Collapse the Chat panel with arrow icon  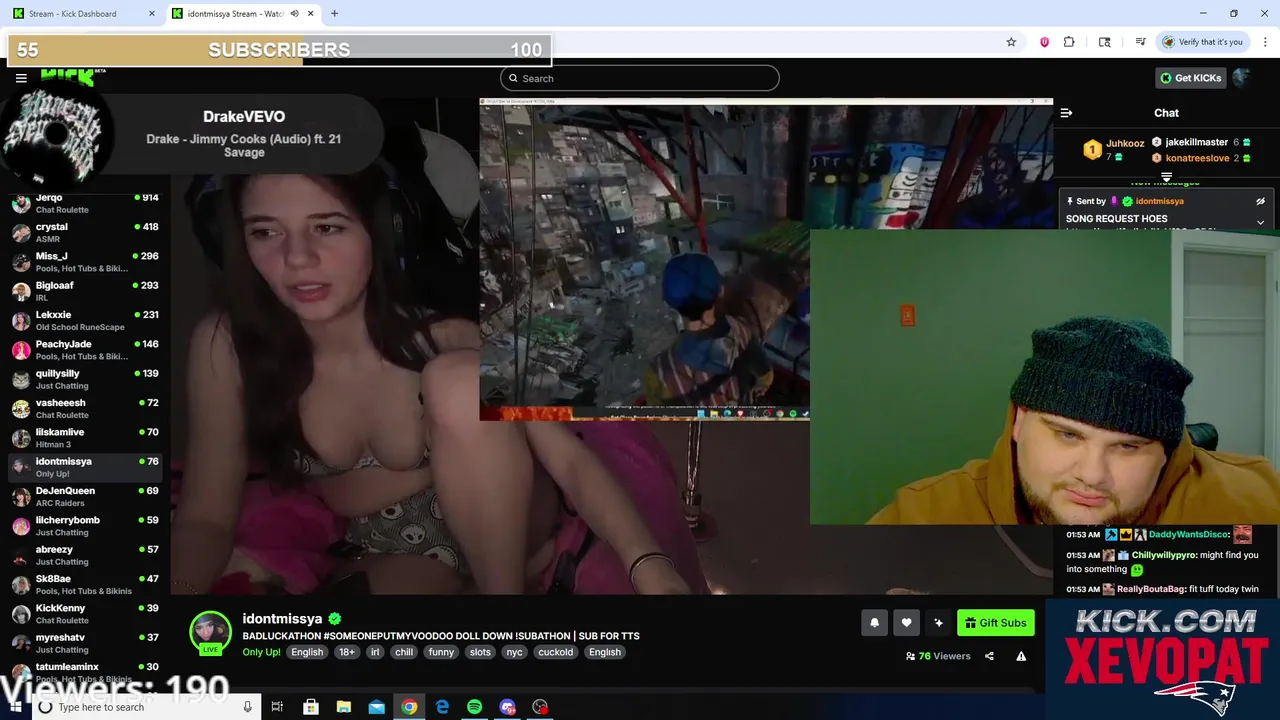1066,113
